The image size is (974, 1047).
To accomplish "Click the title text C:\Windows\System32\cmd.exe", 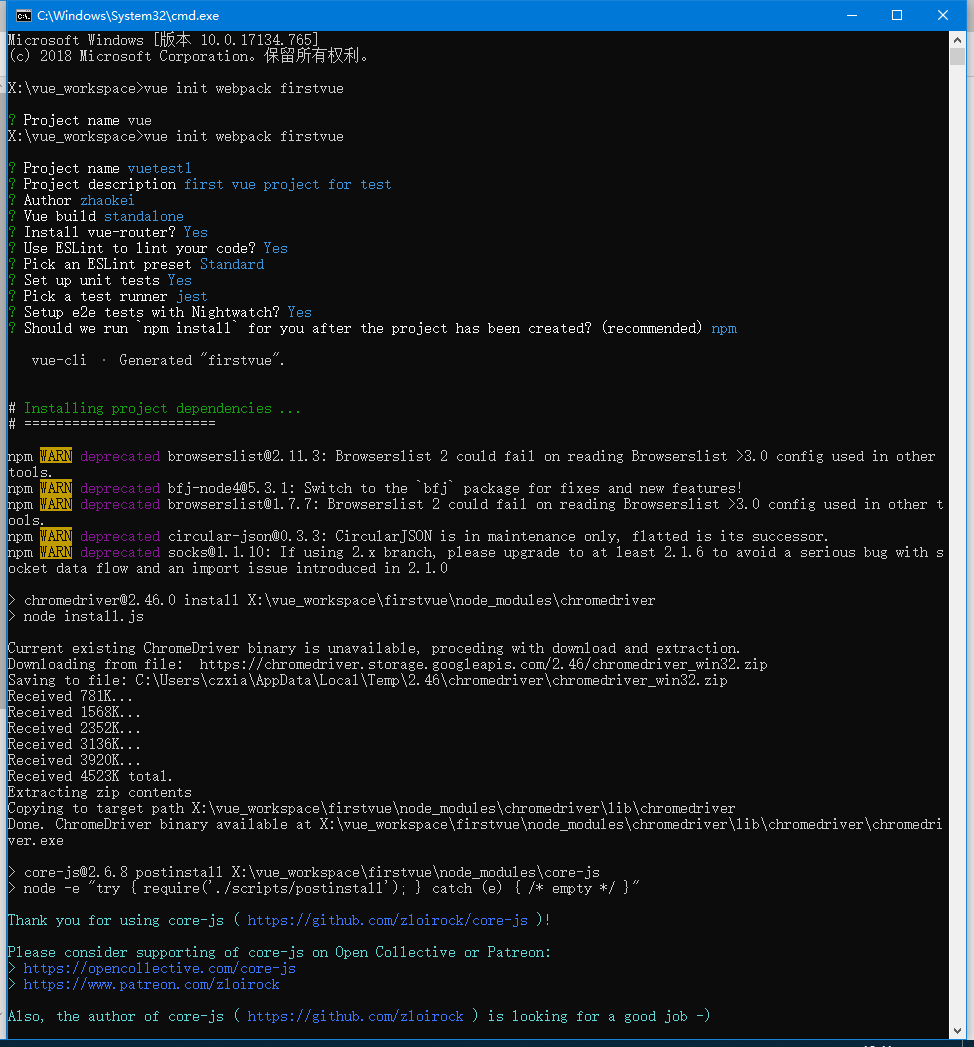I will pyautogui.click(x=128, y=15).
